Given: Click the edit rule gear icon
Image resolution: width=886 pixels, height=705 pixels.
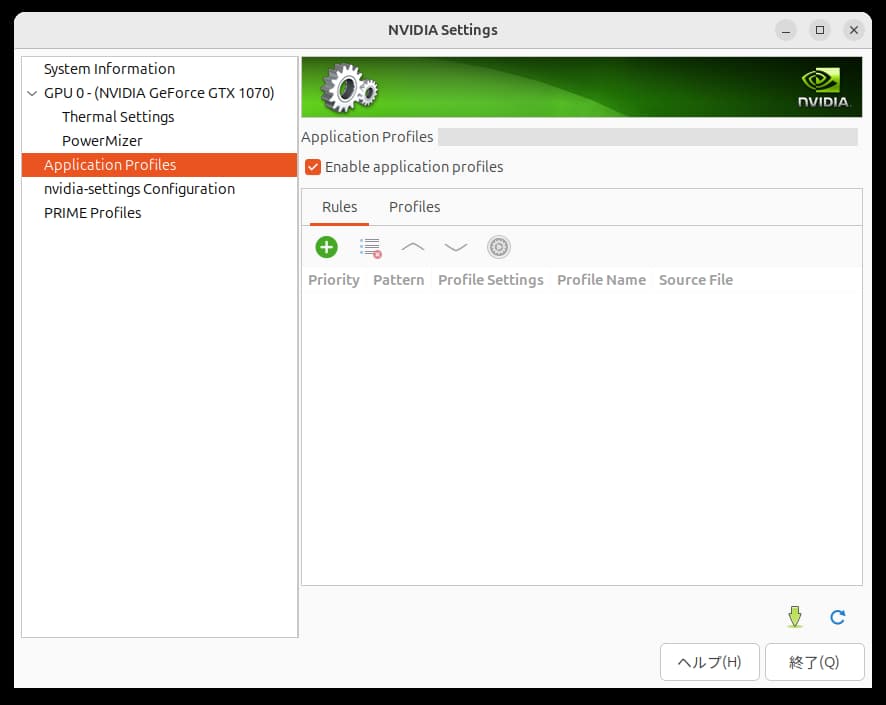Looking at the screenshot, I should [498, 247].
